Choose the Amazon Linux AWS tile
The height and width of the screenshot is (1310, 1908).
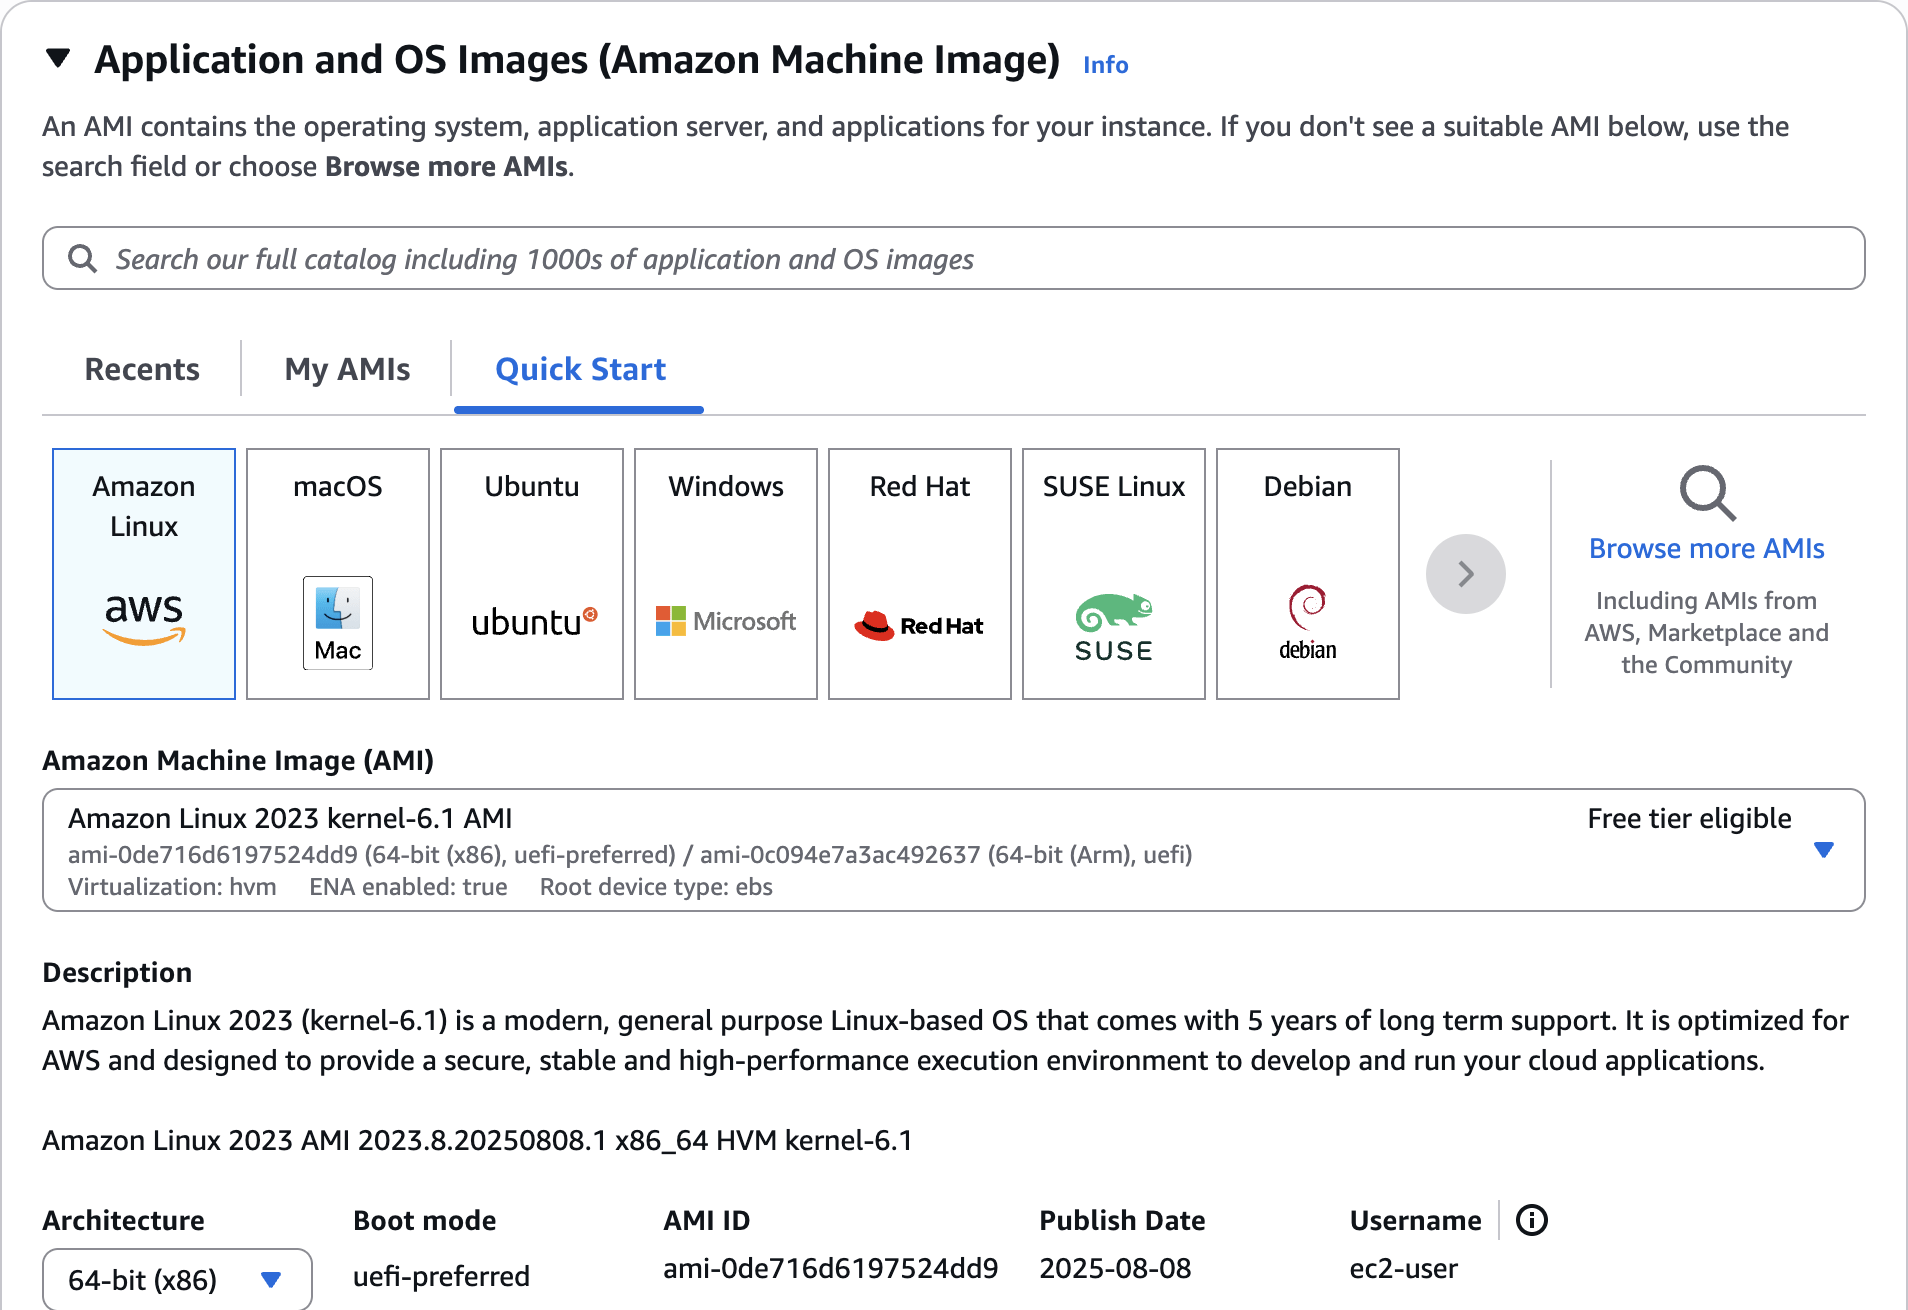point(144,574)
